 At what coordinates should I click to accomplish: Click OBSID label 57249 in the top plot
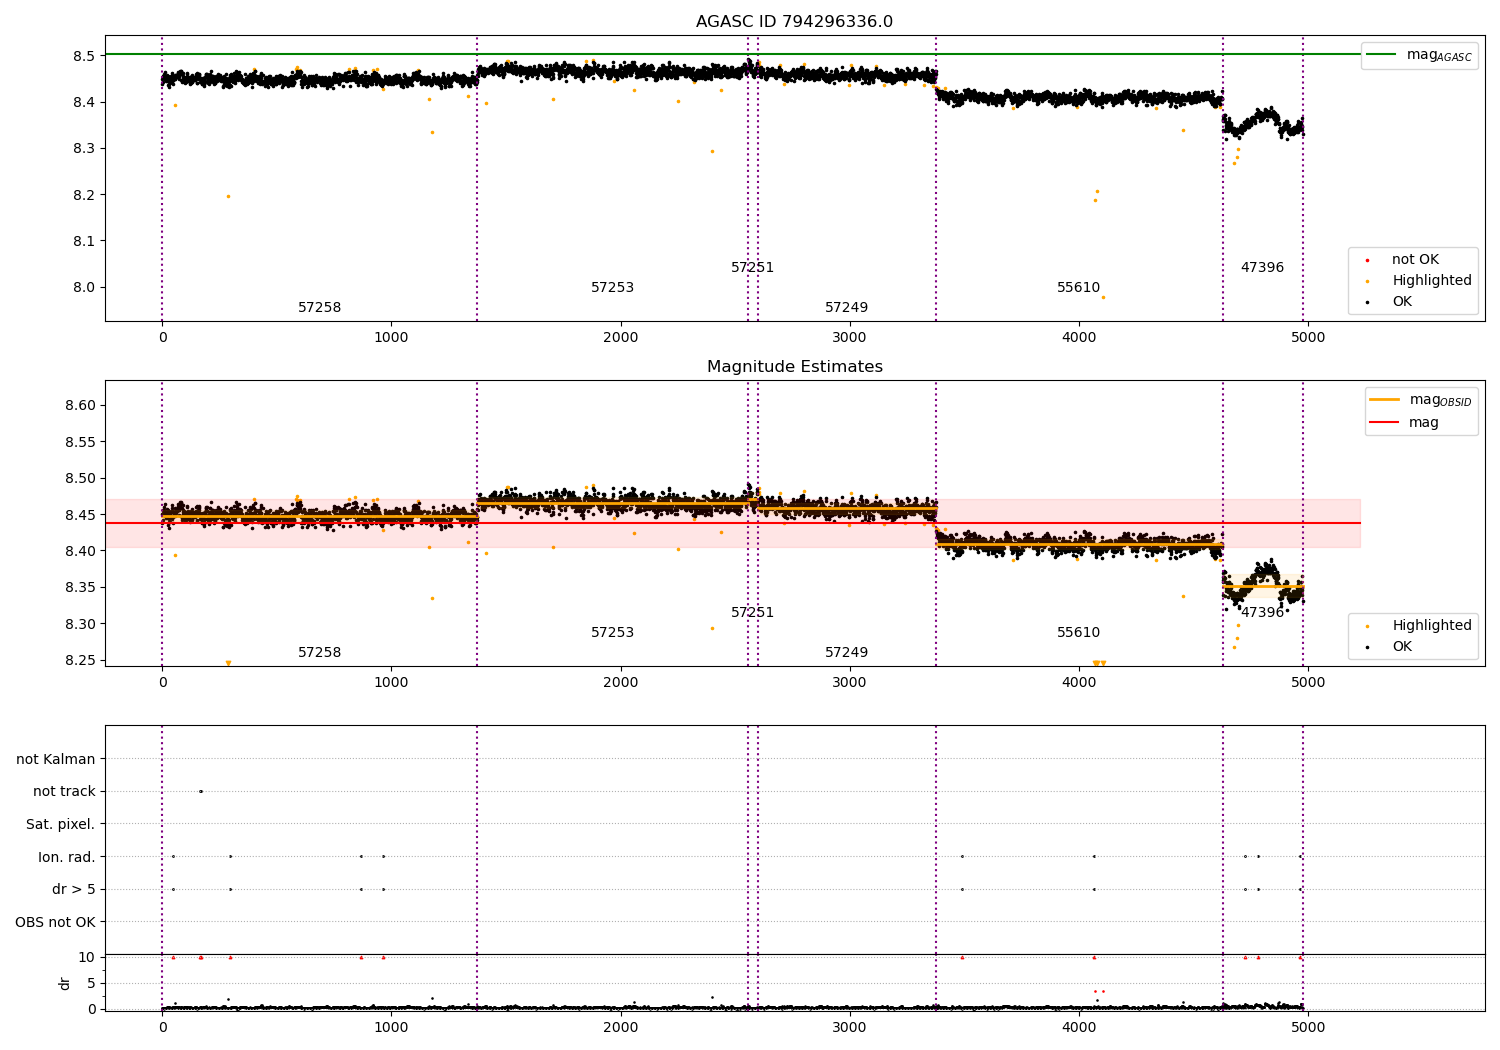pos(846,308)
